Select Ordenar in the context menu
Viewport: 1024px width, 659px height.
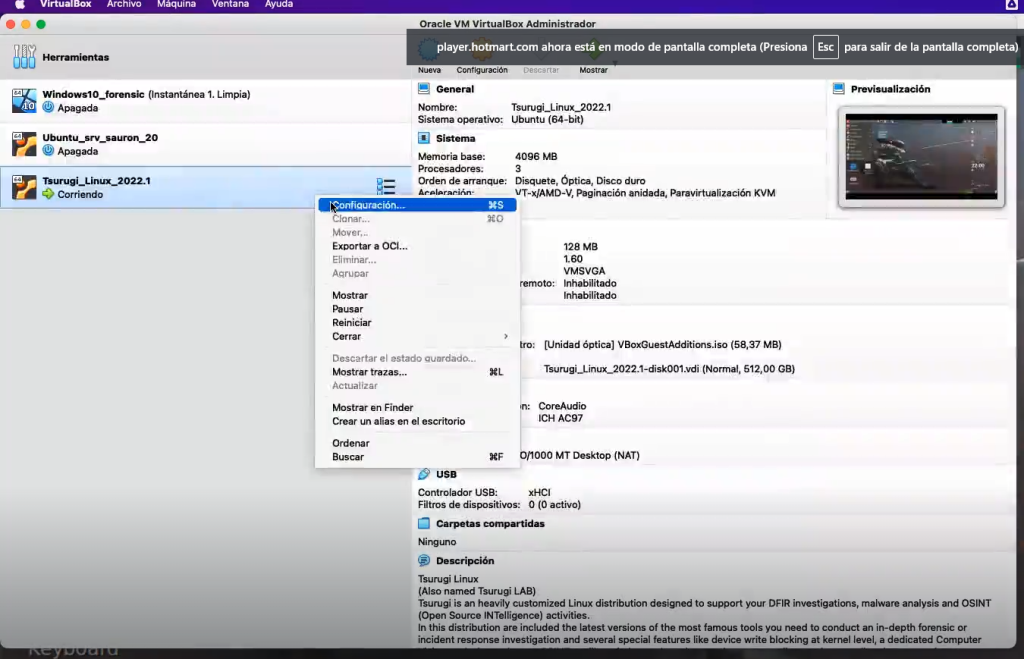pyautogui.click(x=417, y=443)
